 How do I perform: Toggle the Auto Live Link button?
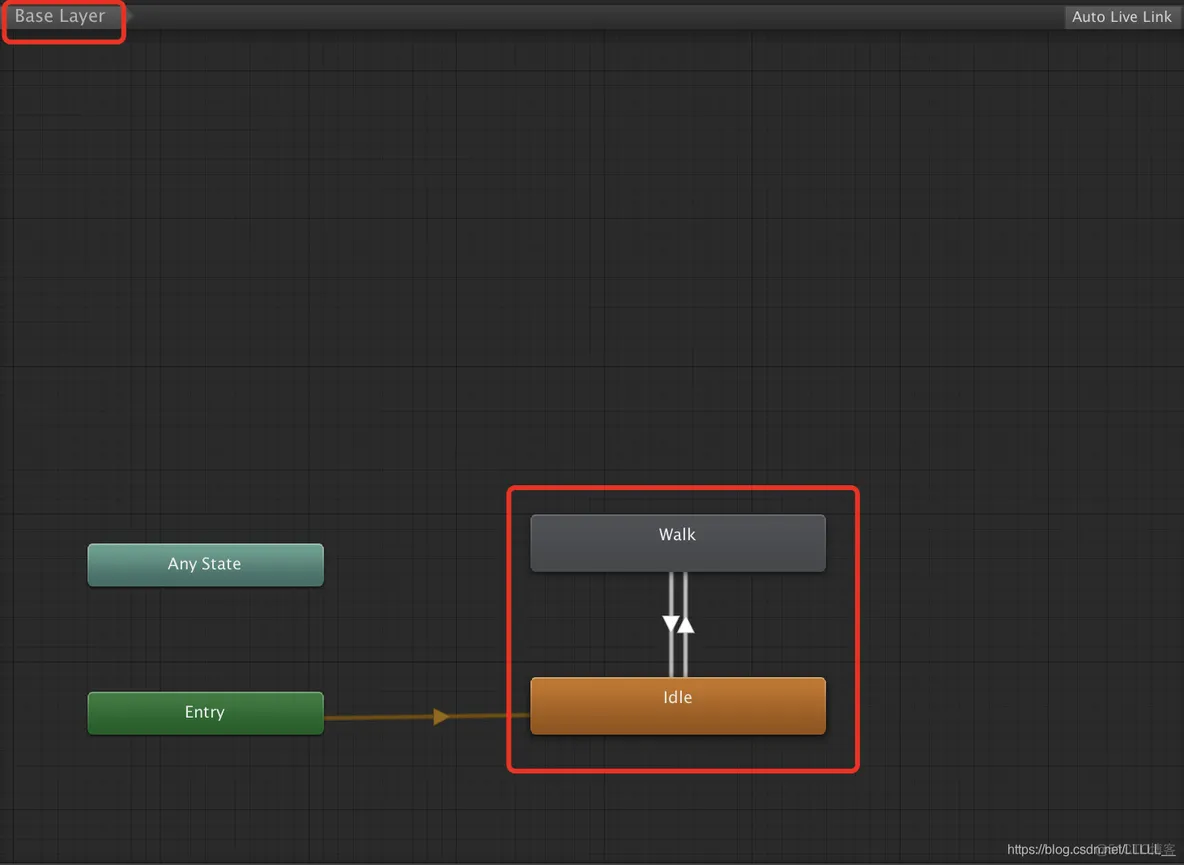coord(1121,17)
